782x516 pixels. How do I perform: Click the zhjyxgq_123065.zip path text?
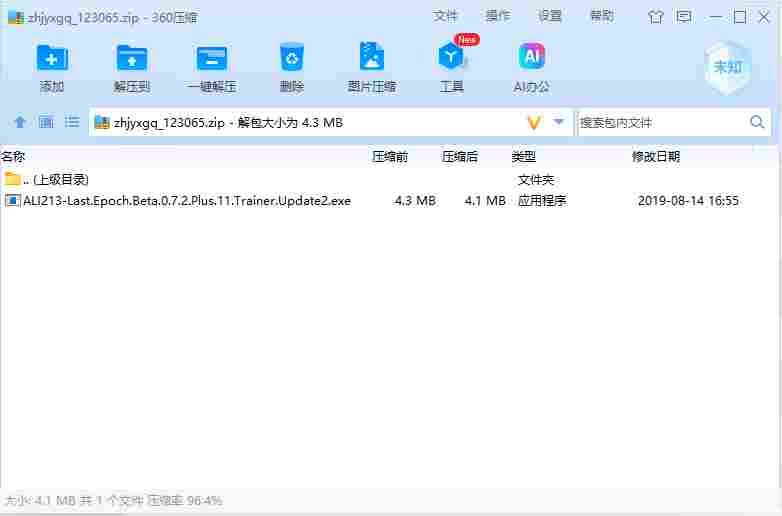coord(169,123)
